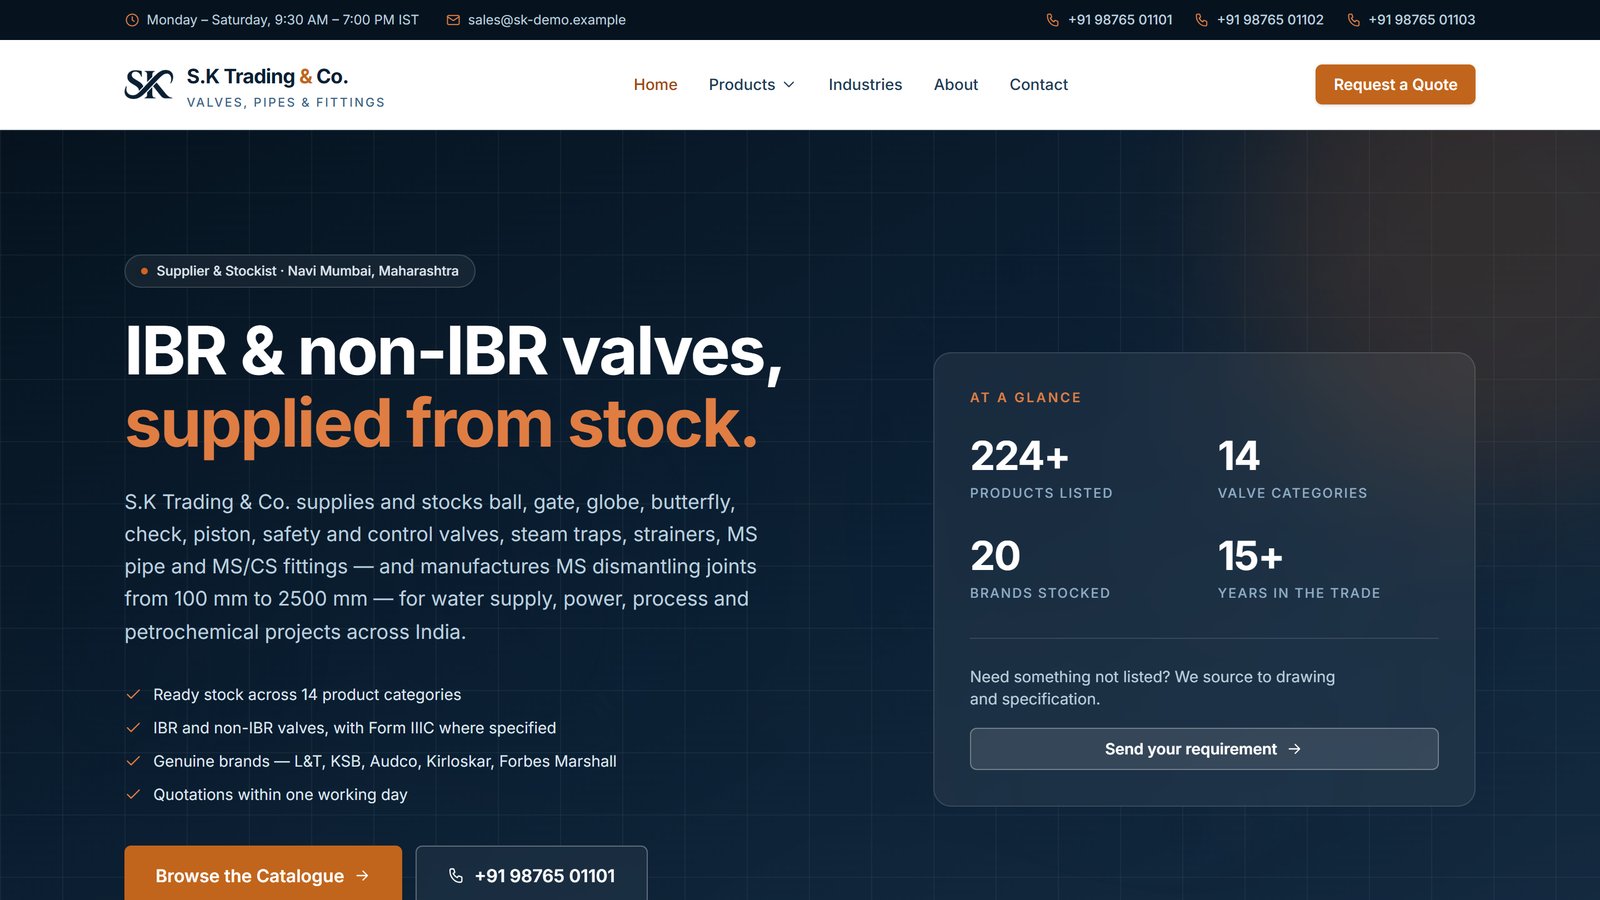Expand the Products dropdown chevron
Image resolution: width=1600 pixels, height=900 pixels.
[x=789, y=85]
